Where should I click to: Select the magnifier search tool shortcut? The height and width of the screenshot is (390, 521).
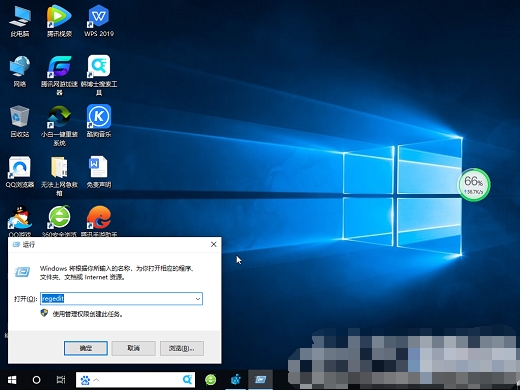click(99, 75)
